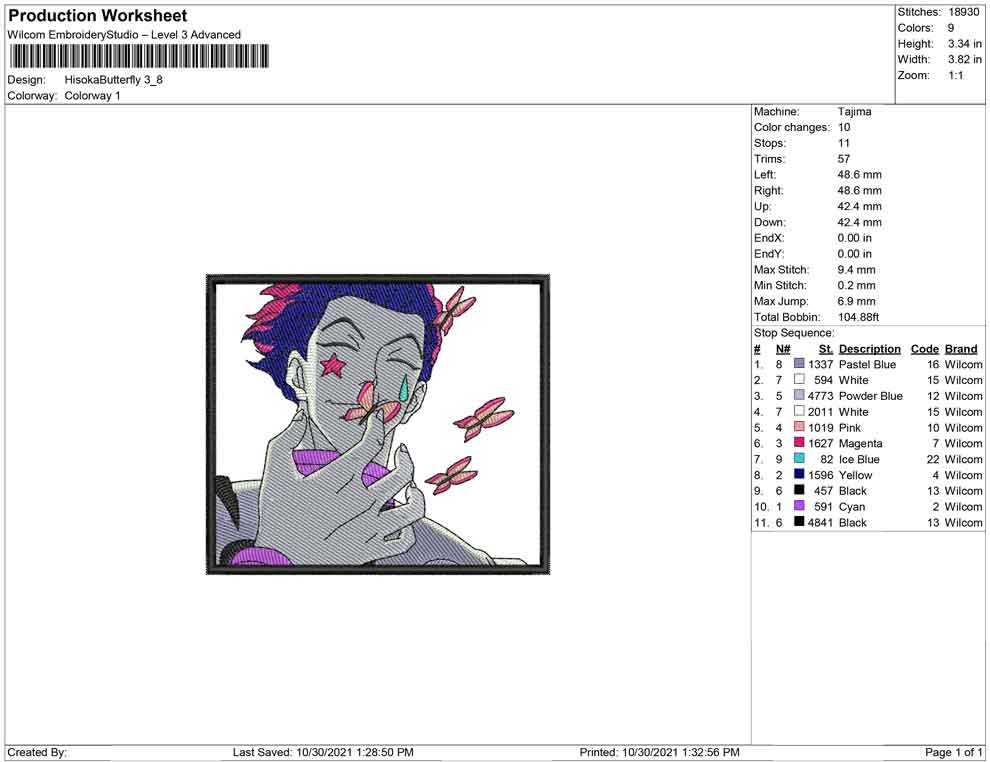
Task: Click the Total Bobbin value 104.88ft
Action: (x=859, y=317)
